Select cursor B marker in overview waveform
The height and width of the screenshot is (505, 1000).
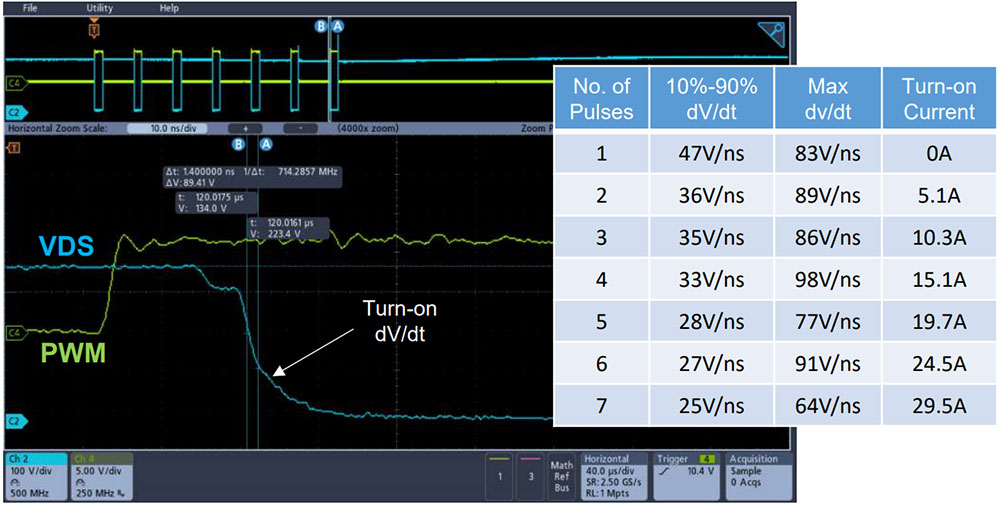pos(322,27)
